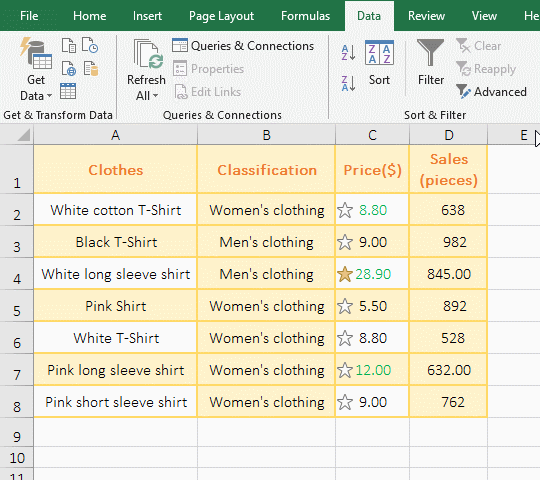Select White long sleeve shirt cell
Screen dimensions: 540x480
click(x=115, y=274)
